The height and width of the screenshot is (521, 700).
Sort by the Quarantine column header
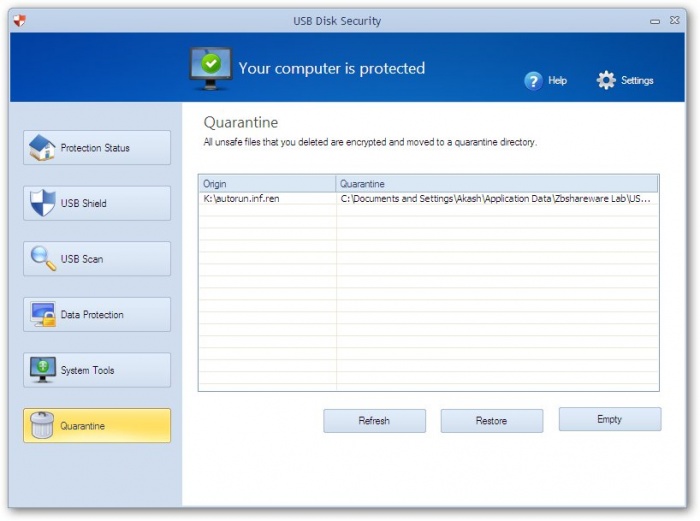coord(497,184)
